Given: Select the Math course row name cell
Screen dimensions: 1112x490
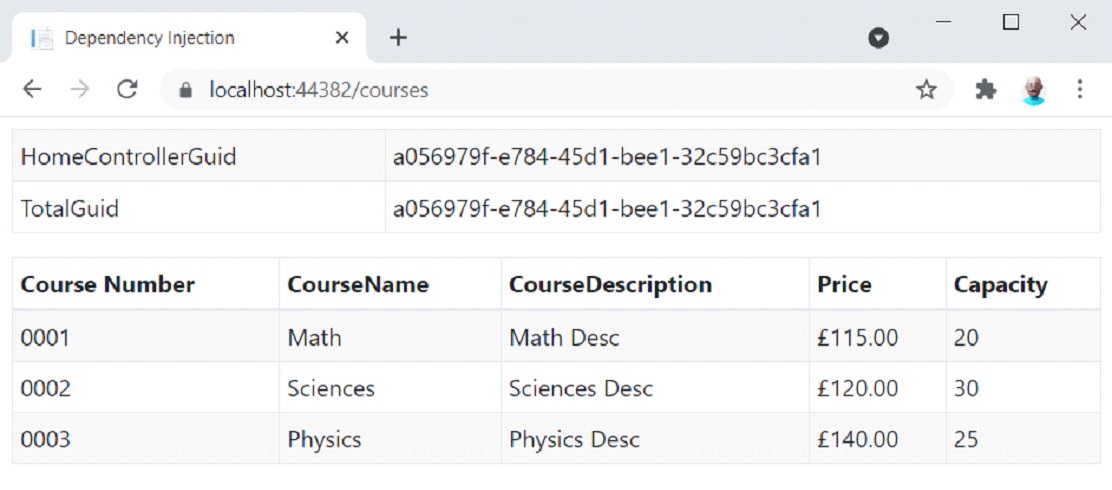Looking at the screenshot, I should [390, 337].
